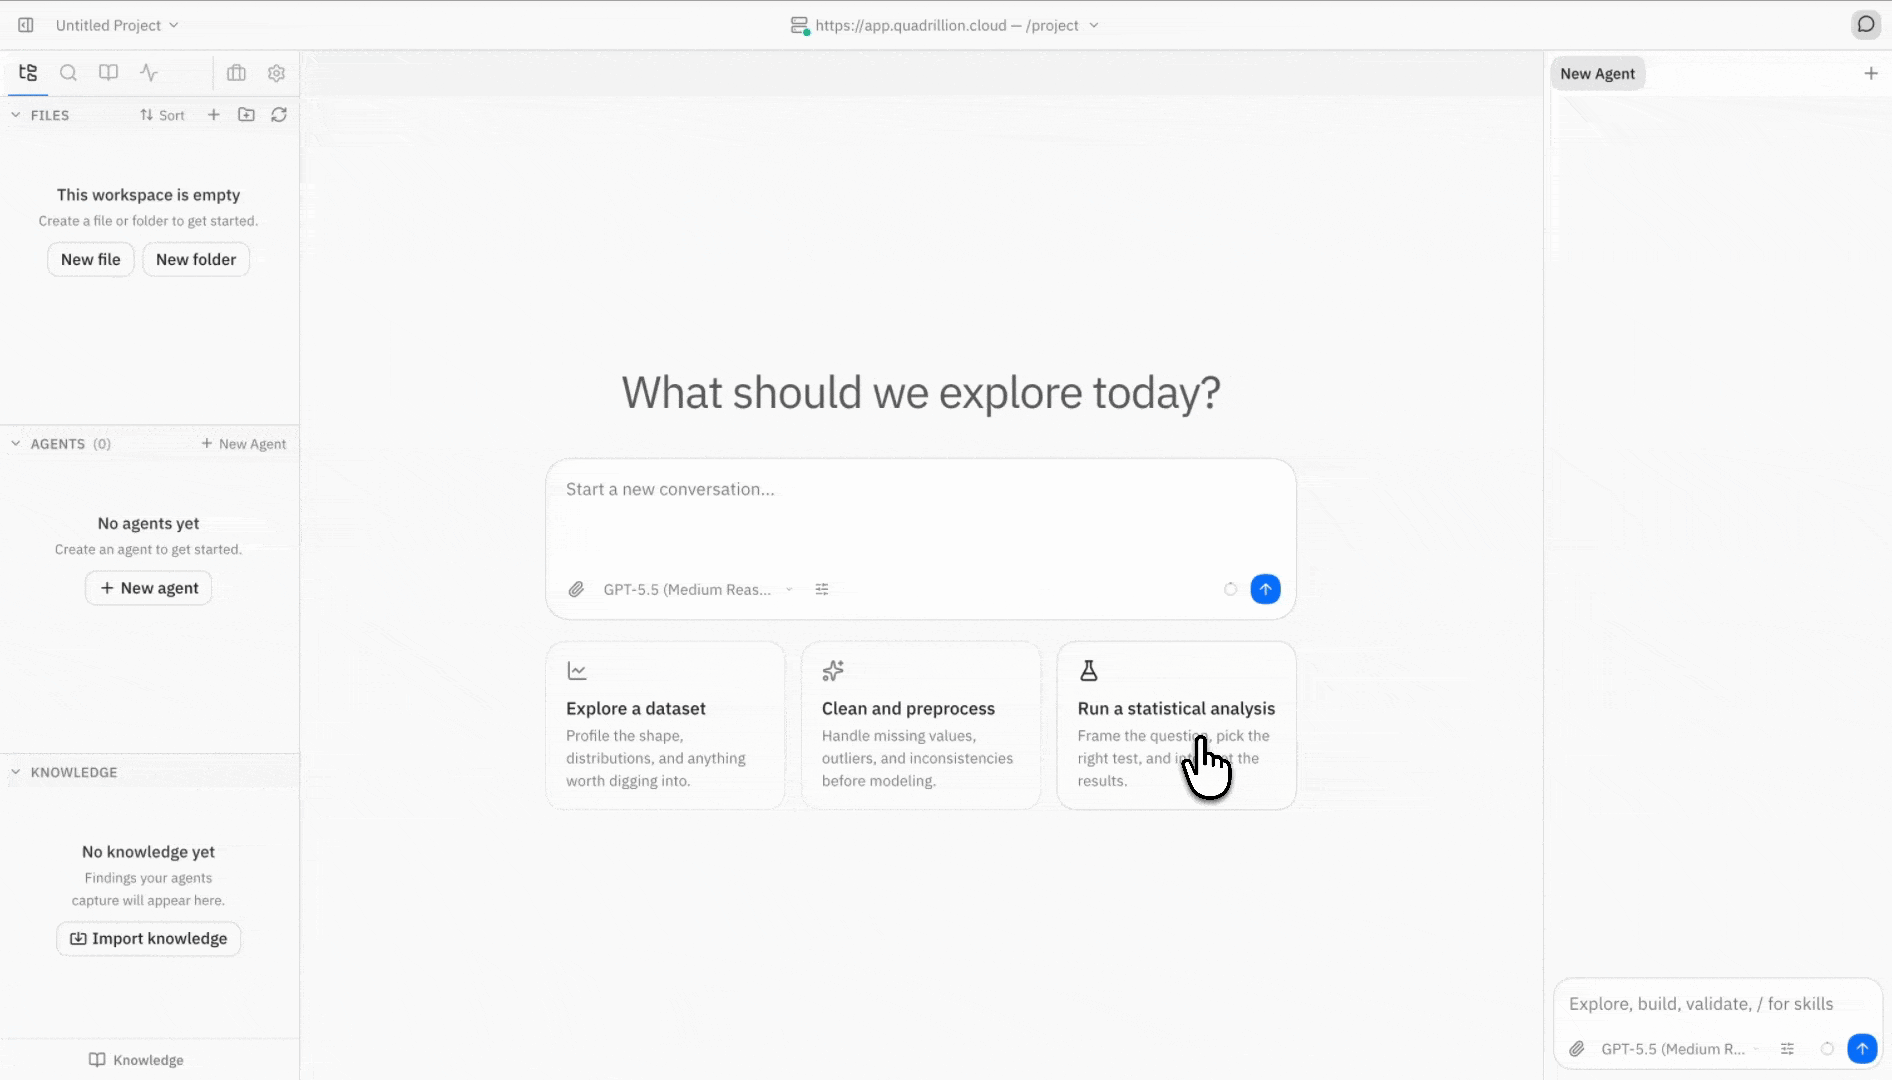This screenshot has width=1892, height=1080.
Task: Click the Import knowledge button
Action: click(x=149, y=938)
